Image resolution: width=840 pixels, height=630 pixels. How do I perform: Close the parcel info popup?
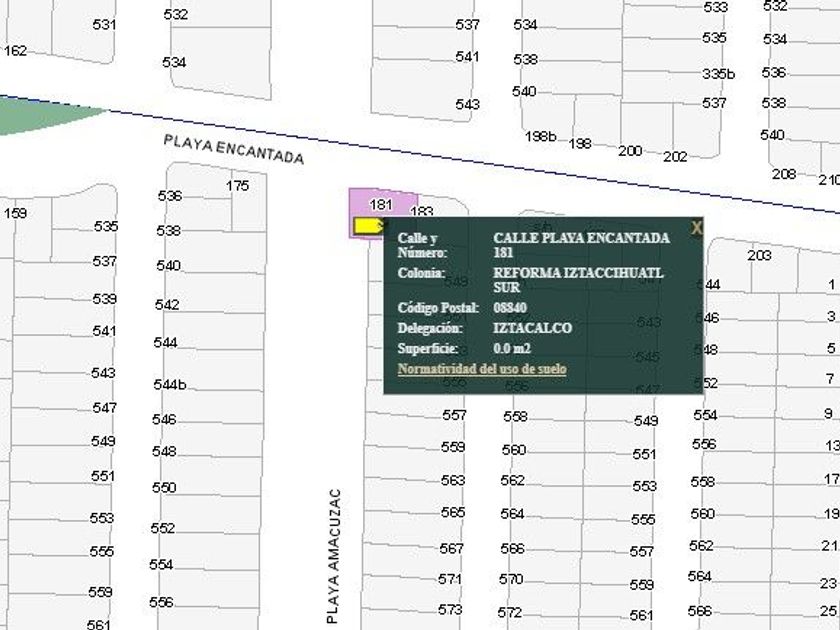pyautogui.click(x=696, y=229)
